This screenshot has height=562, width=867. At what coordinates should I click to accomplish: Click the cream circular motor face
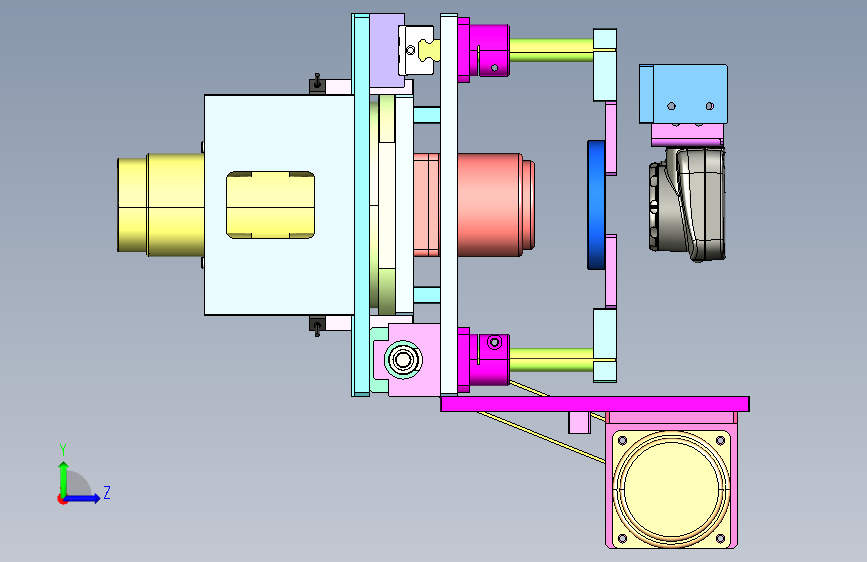(671, 488)
